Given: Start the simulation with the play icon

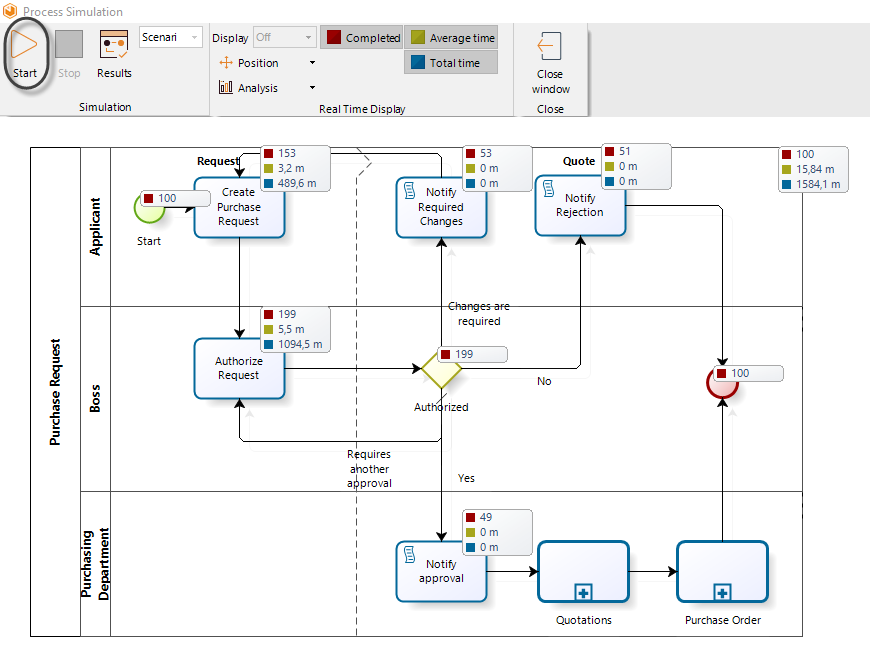Looking at the screenshot, I should click(24, 44).
